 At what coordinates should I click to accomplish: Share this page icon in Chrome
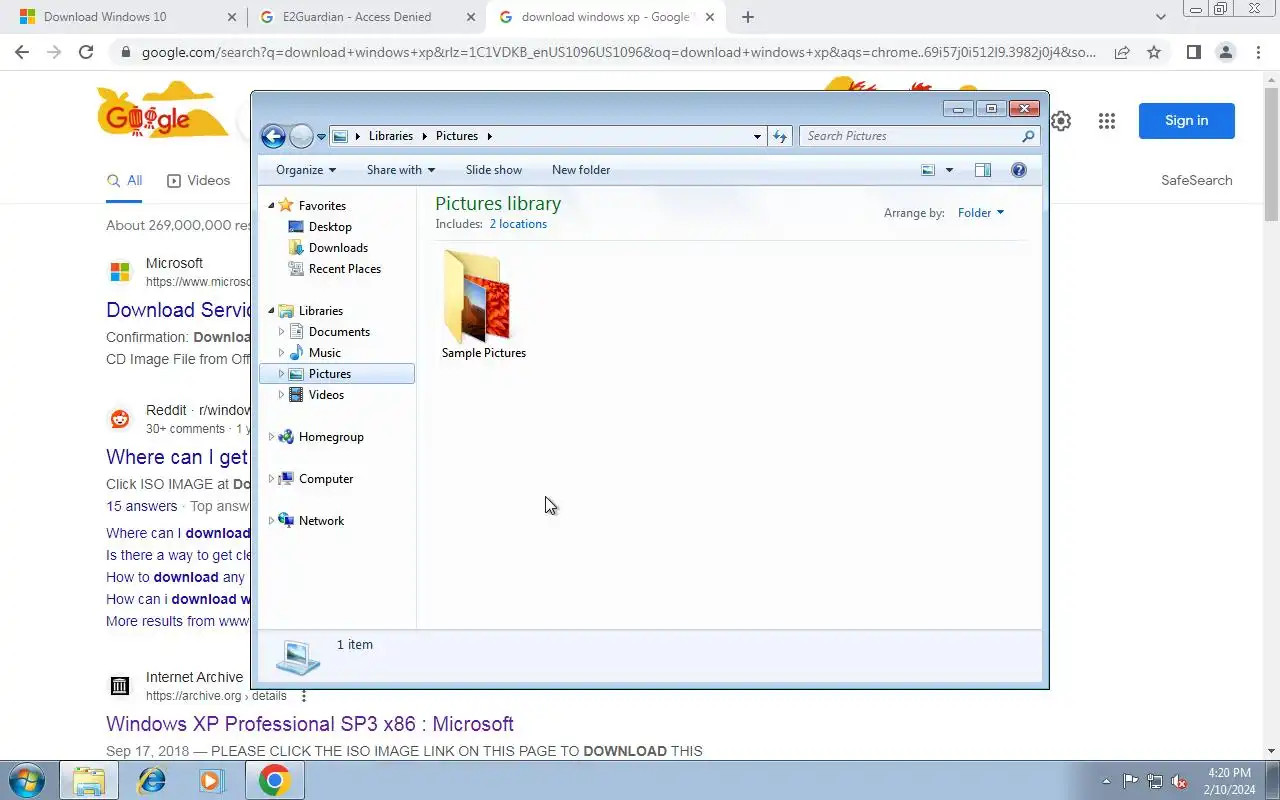coord(1122,52)
